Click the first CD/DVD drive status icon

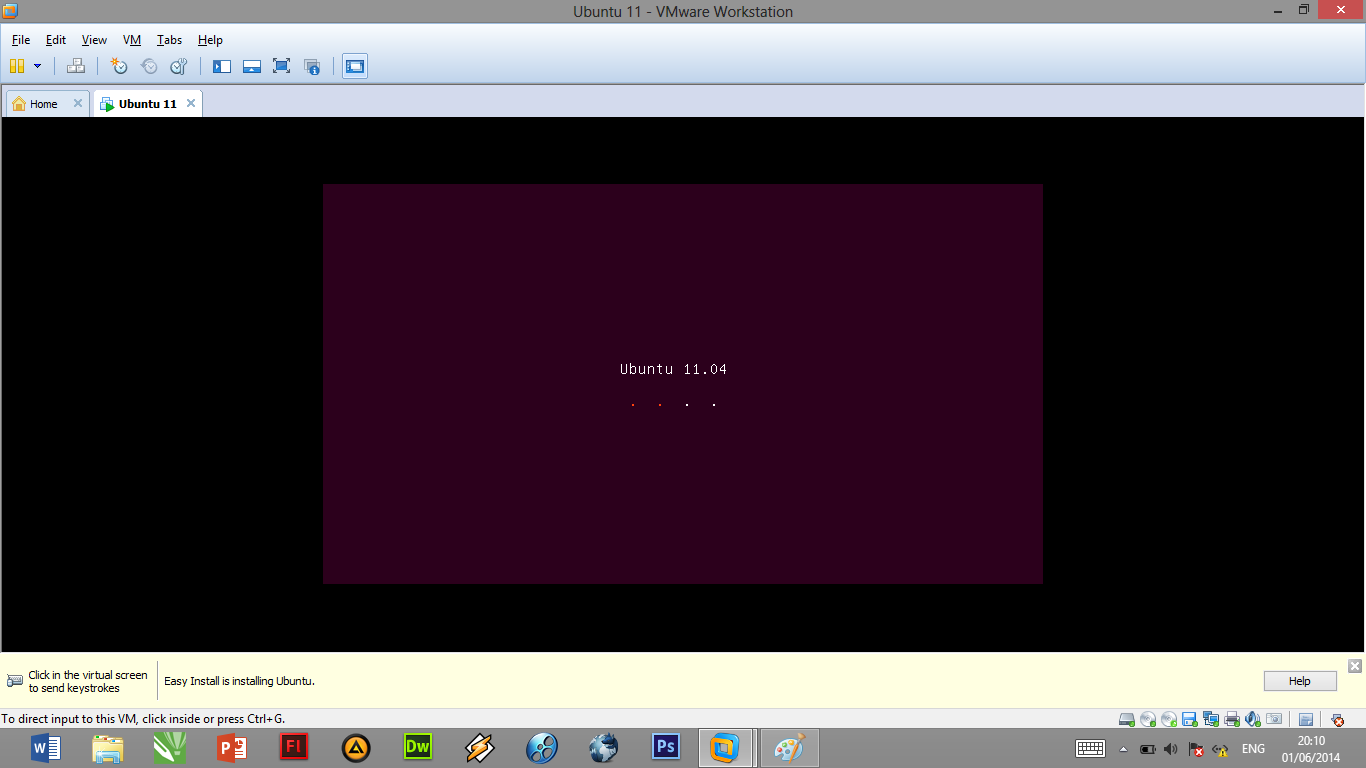click(x=1148, y=719)
